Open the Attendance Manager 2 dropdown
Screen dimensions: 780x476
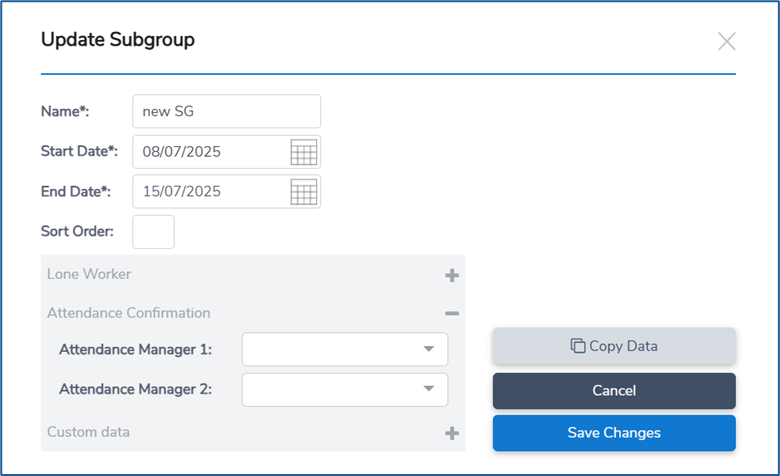345,389
